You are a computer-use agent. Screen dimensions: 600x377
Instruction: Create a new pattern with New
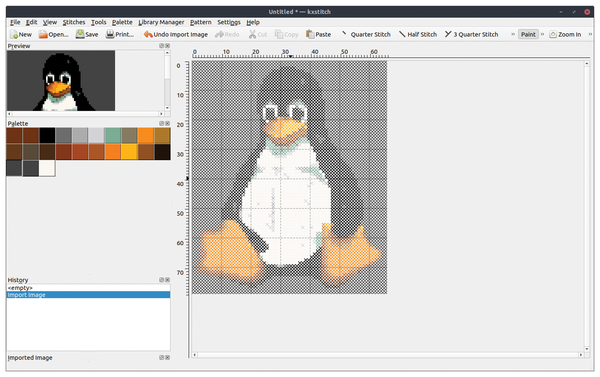click(x=21, y=34)
